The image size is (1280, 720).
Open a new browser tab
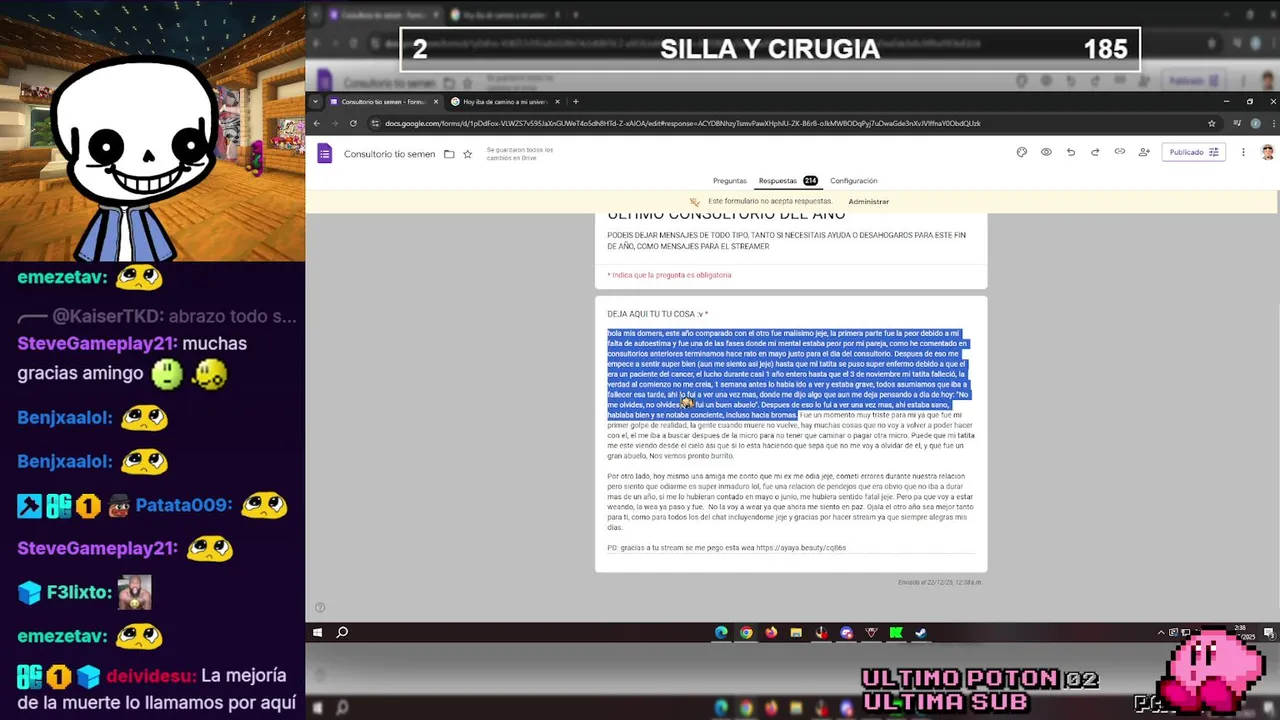(575, 101)
